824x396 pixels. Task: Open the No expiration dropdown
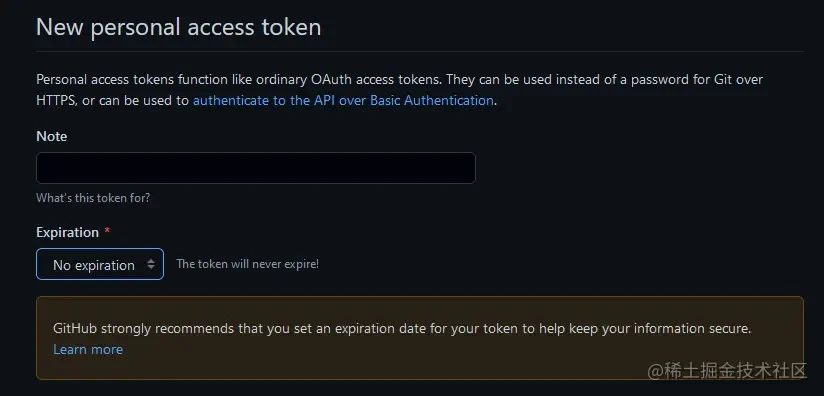pos(100,264)
